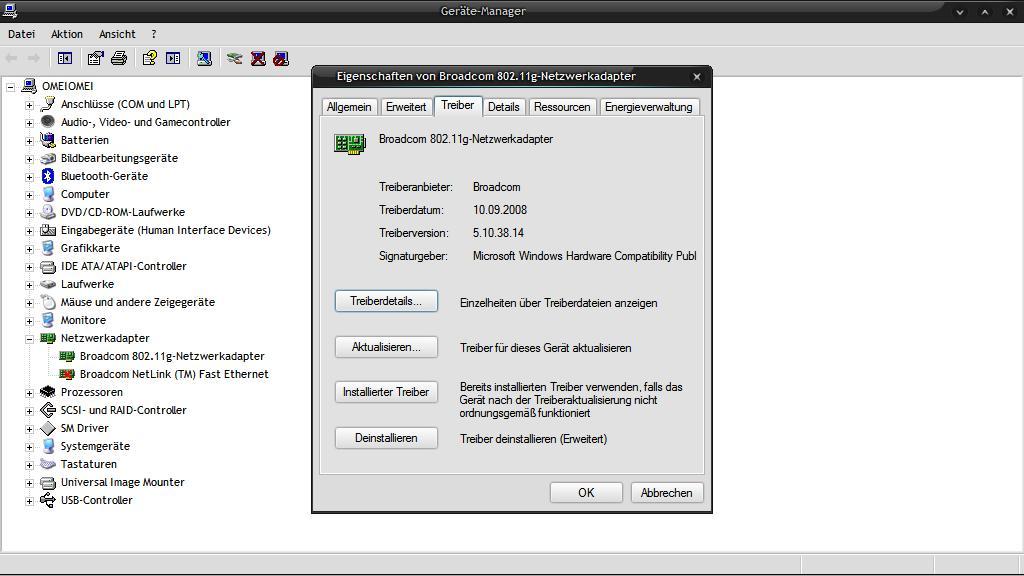1024x576 pixels.
Task: Switch to the Details tab
Action: [x=504, y=107]
